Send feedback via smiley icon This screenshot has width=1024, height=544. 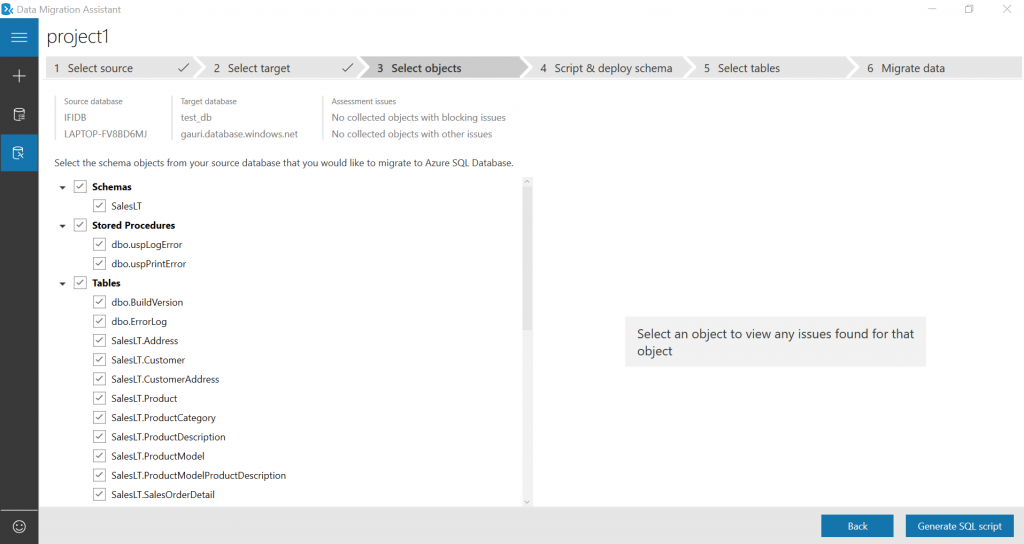[x=19, y=526]
